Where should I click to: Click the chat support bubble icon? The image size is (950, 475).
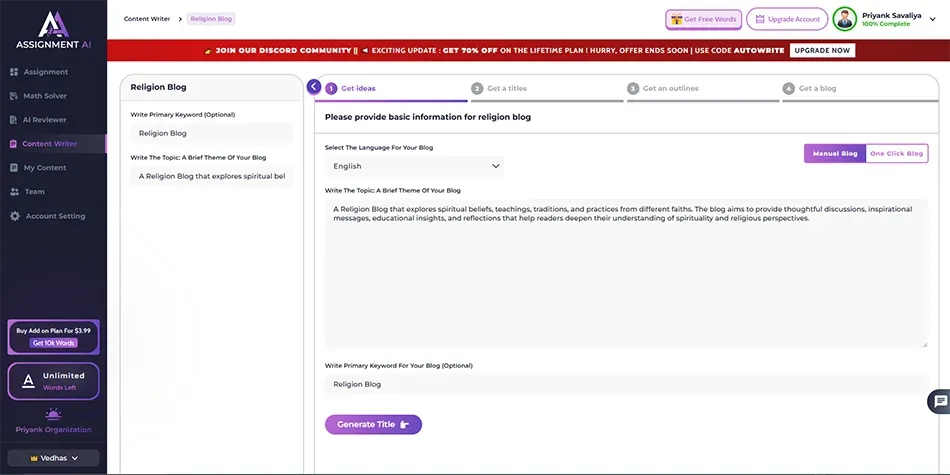point(938,402)
